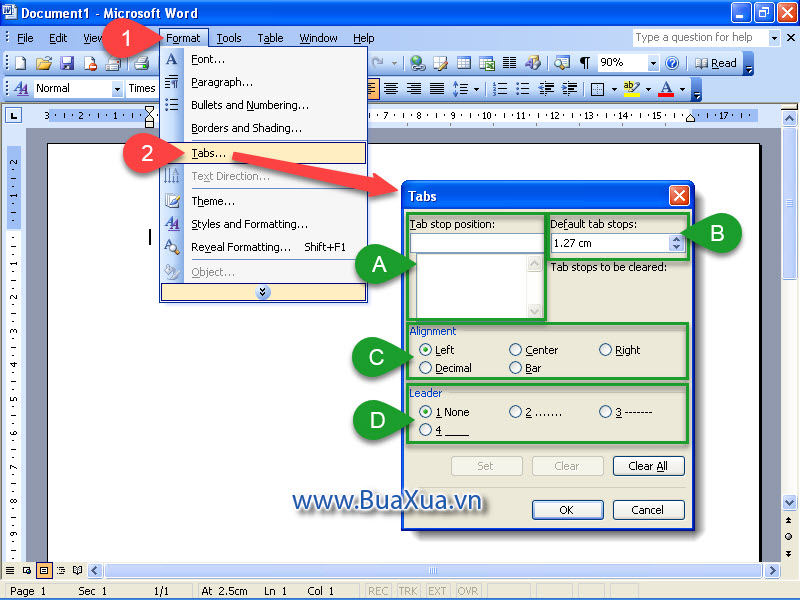Select underline leader option 4
The height and width of the screenshot is (600, 800).
click(425, 430)
